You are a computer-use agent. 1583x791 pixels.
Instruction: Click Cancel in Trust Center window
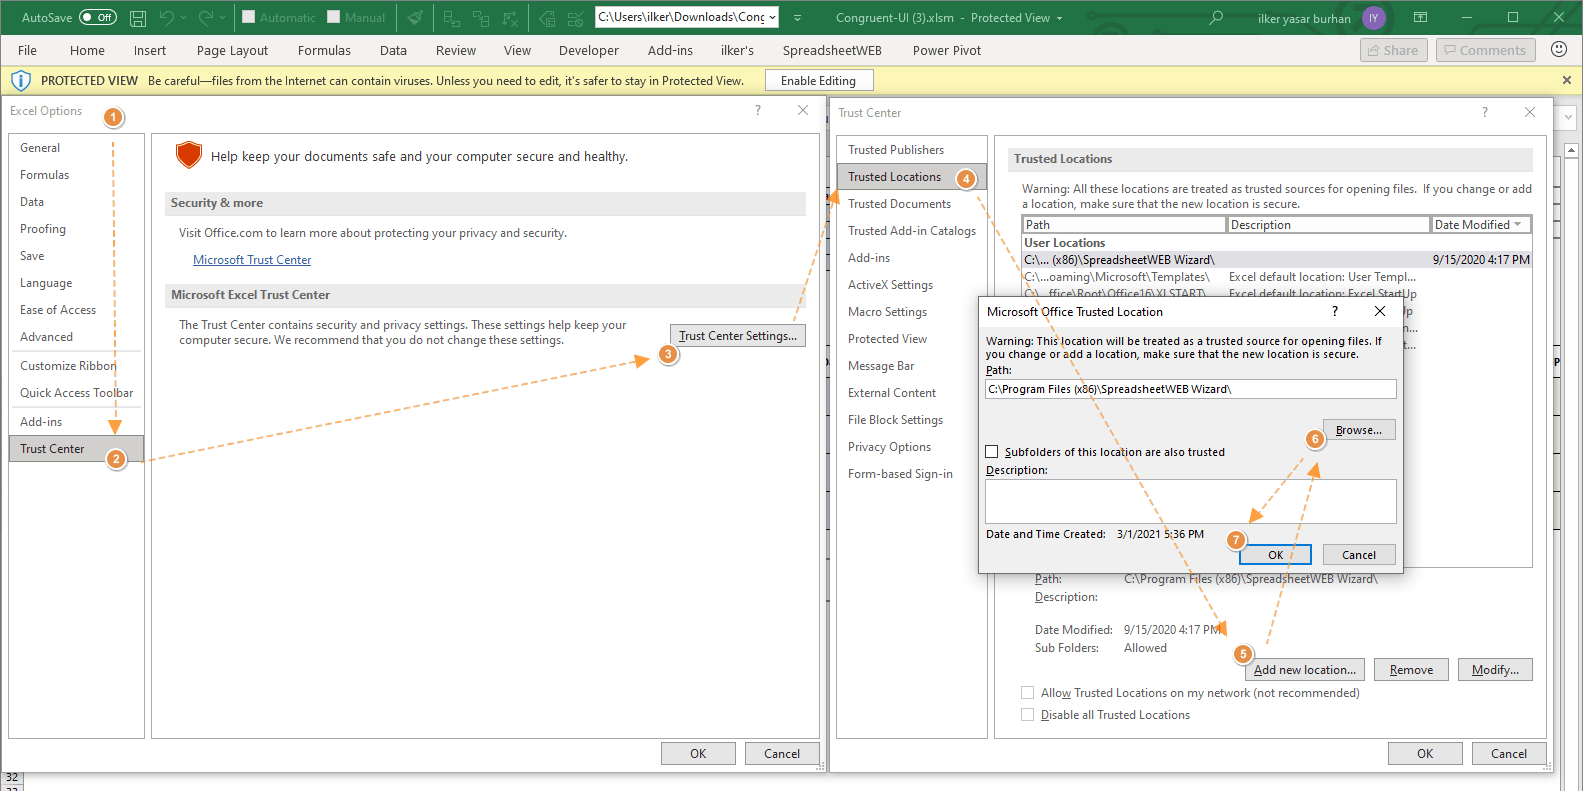pos(1509,754)
